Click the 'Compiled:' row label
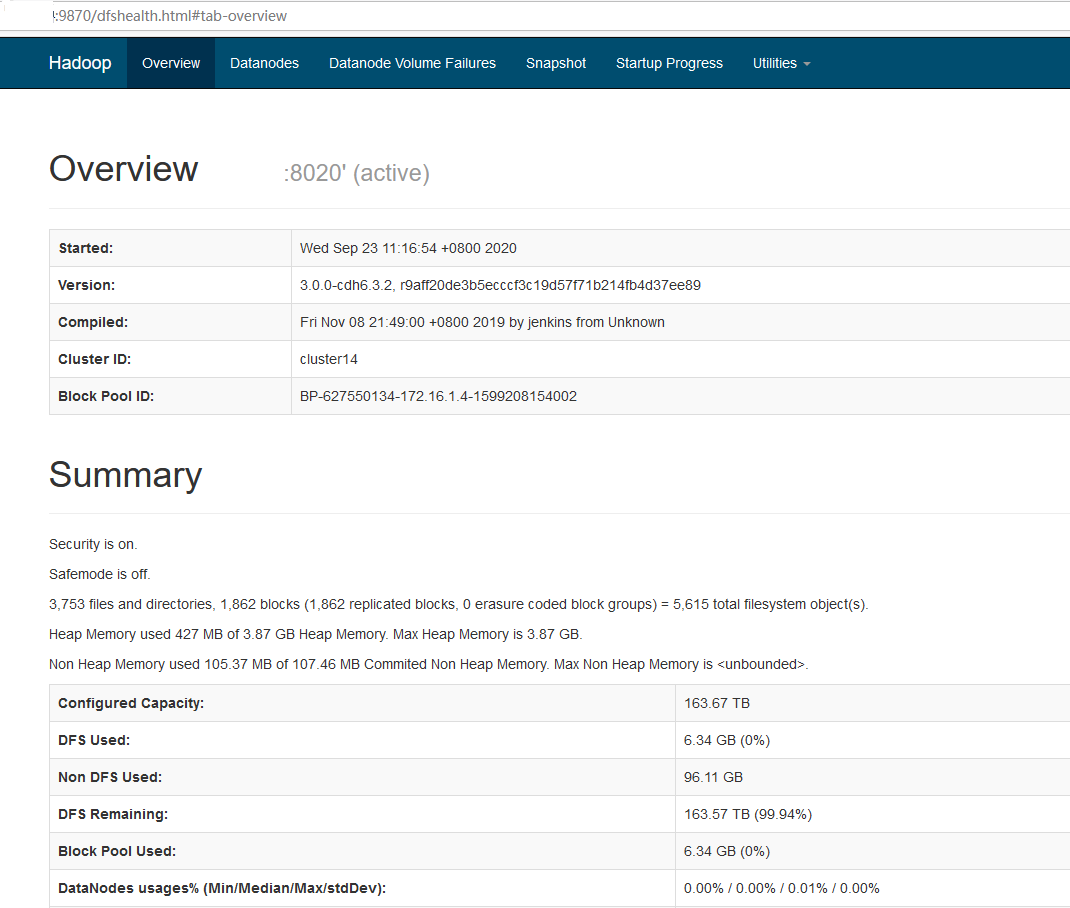Viewport: 1070px width, 908px height. tap(93, 322)
